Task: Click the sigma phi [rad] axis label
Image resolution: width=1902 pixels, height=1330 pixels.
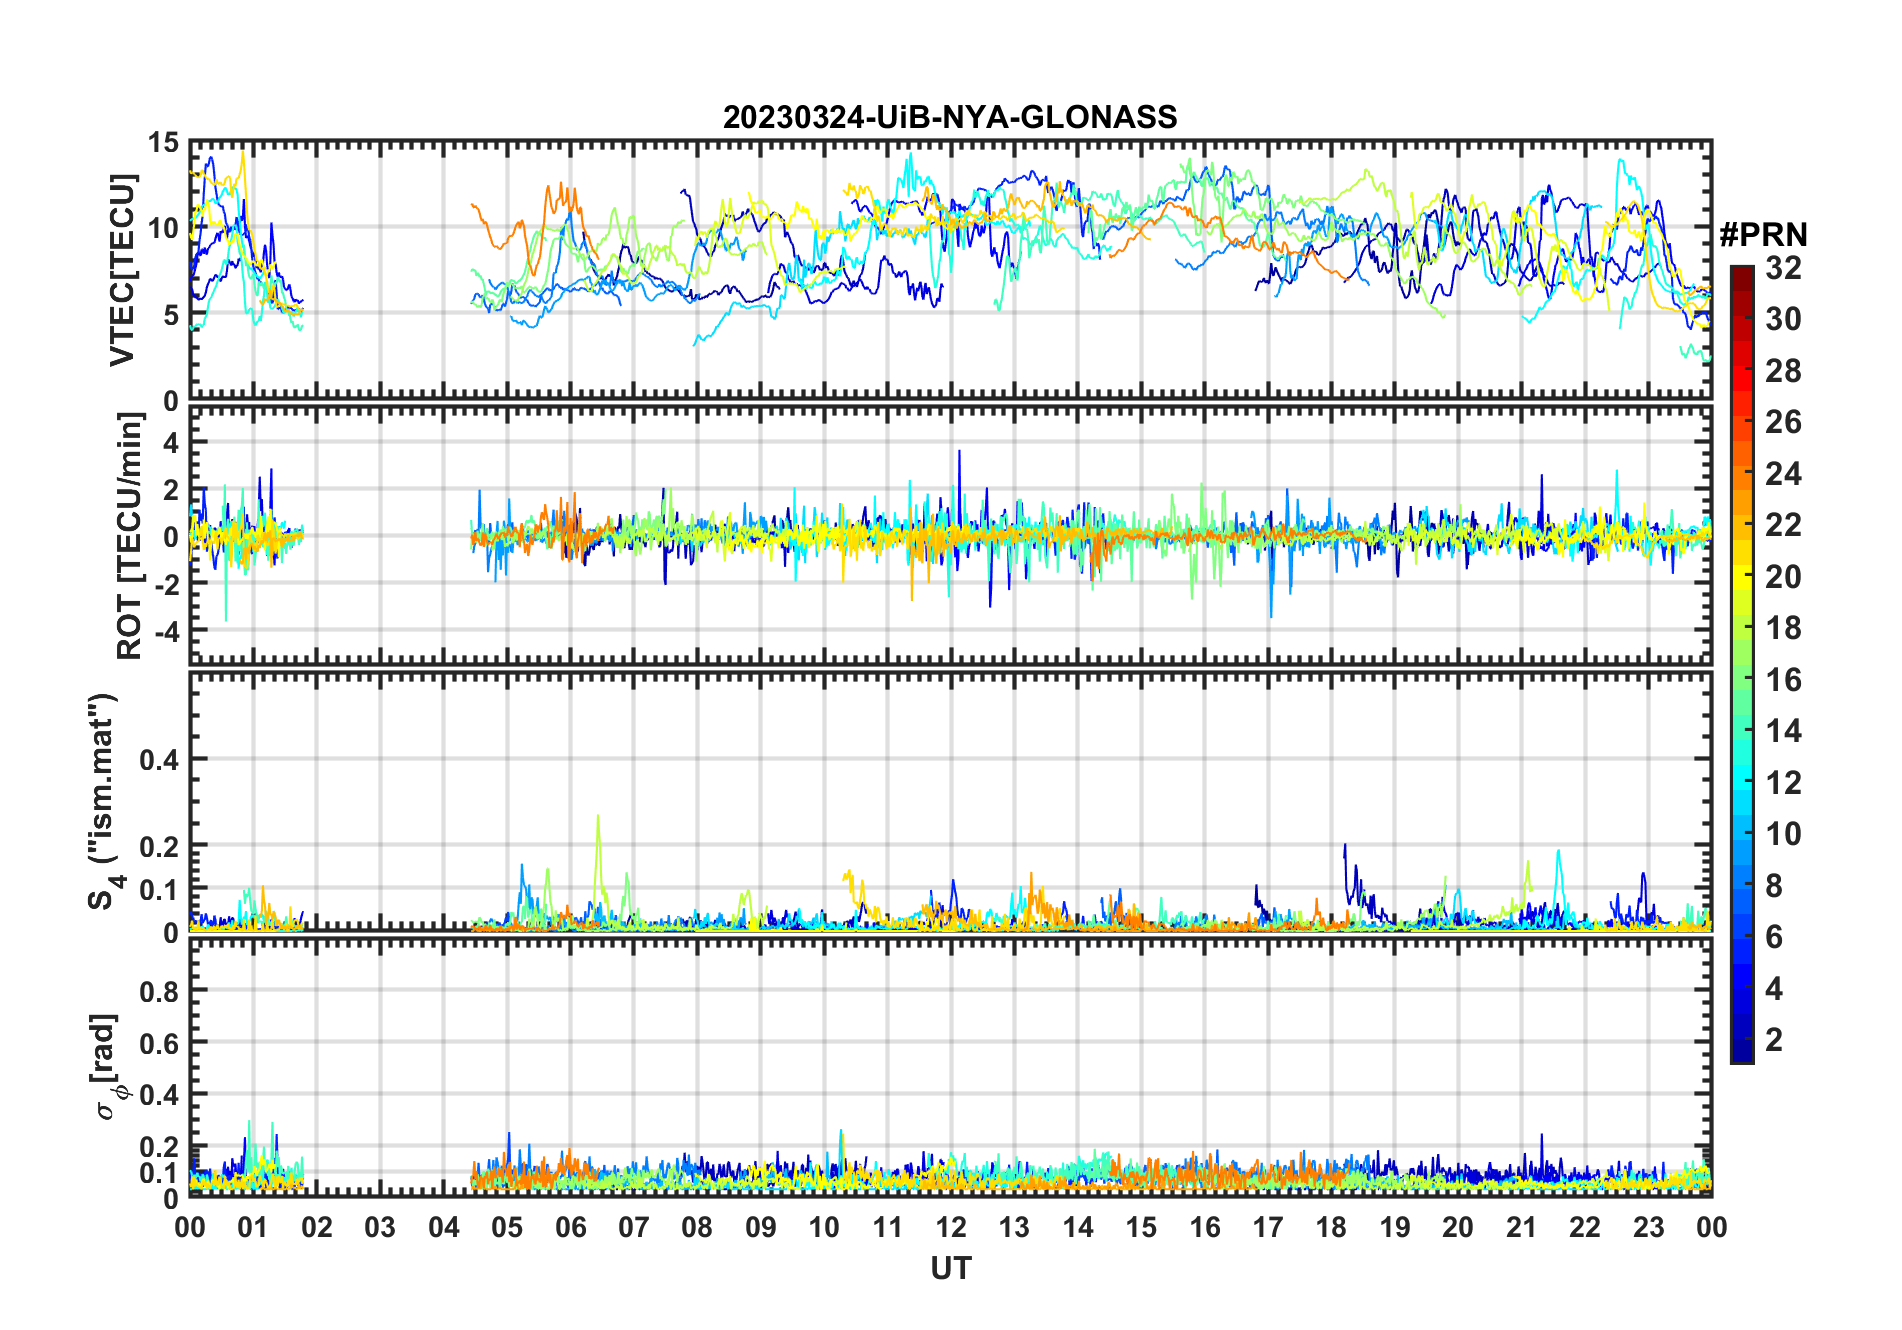Action: (108, 1066)
